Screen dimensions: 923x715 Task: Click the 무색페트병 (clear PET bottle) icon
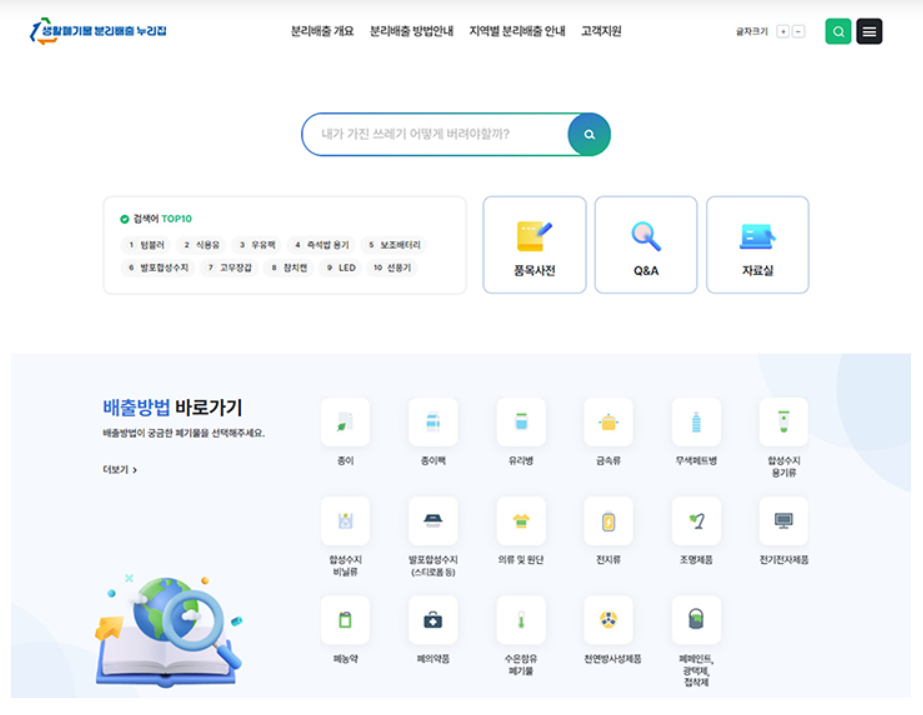coord(696,422)
